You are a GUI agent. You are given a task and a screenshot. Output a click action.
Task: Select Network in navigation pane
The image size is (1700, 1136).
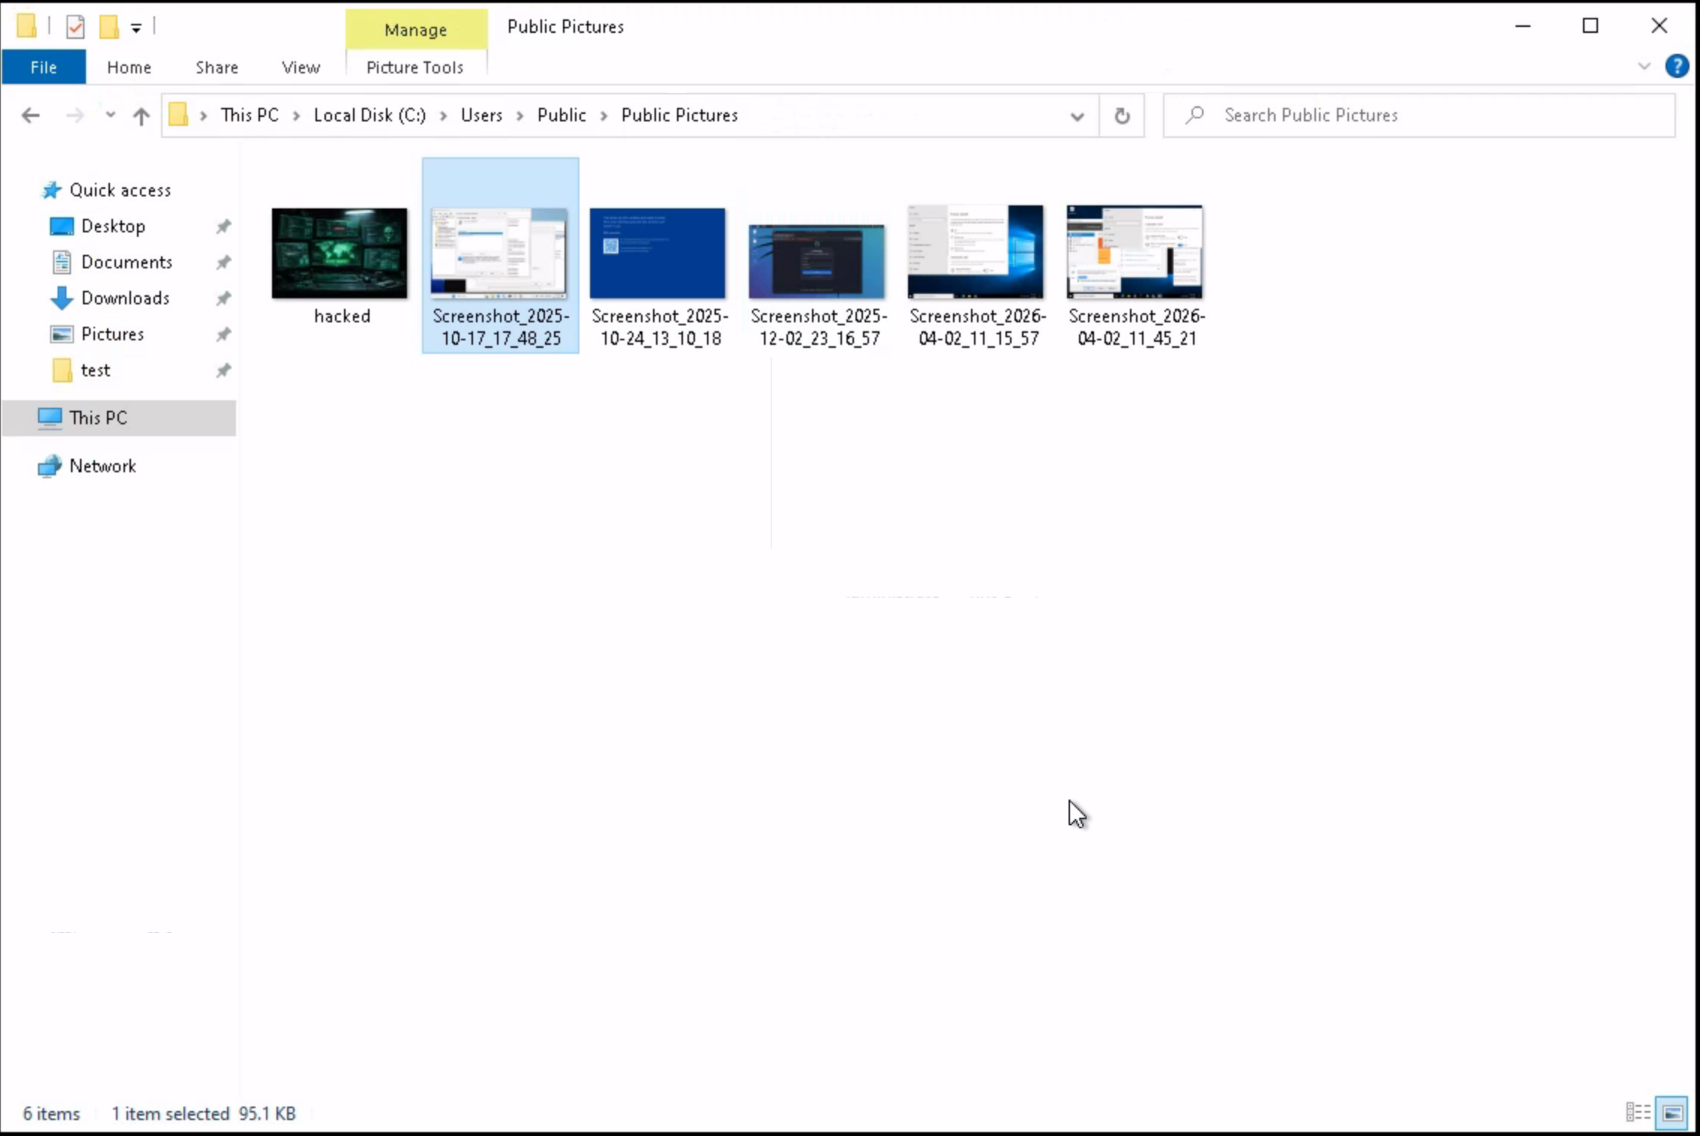point(102,466)
